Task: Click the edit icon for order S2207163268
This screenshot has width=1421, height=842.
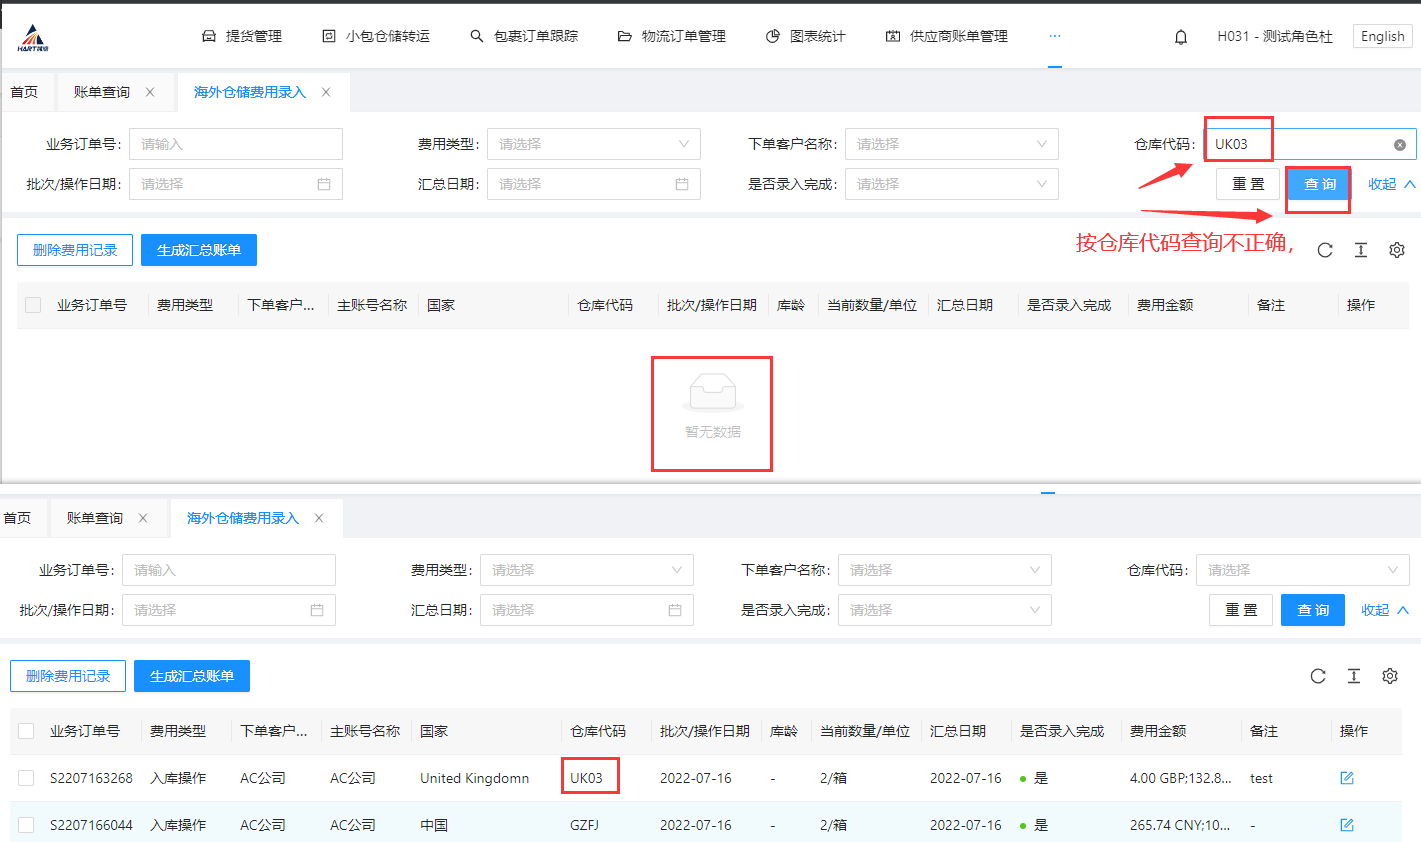Action: pos(1346,778)
